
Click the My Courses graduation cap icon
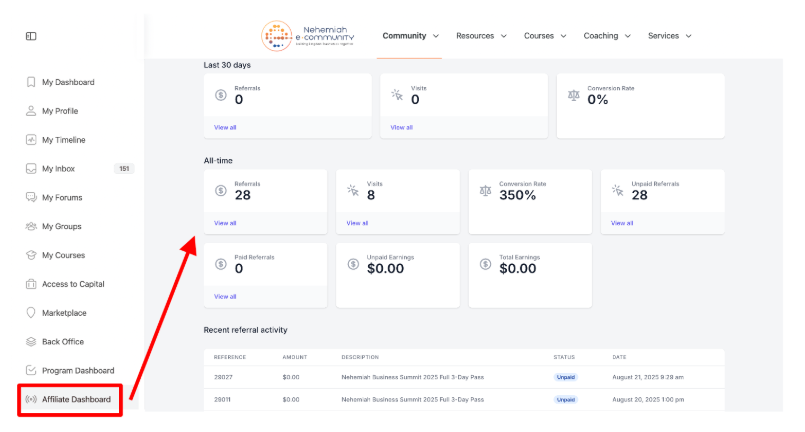point(31,255)
